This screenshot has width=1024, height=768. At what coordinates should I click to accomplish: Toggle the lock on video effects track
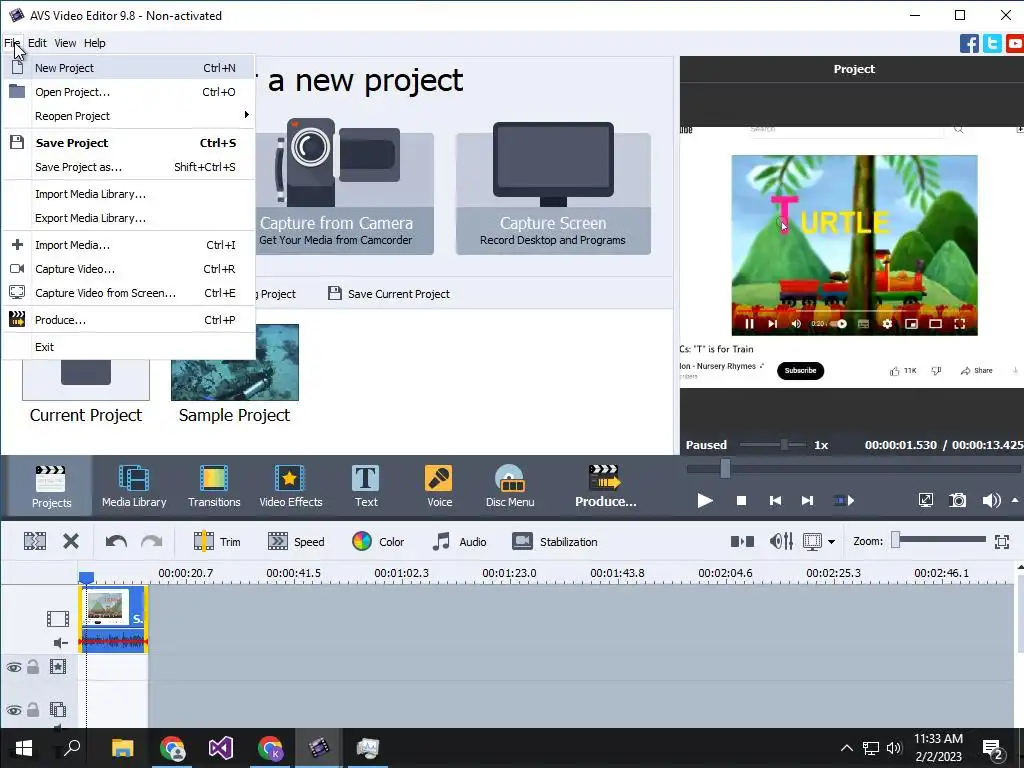click(x=33, y=666)
